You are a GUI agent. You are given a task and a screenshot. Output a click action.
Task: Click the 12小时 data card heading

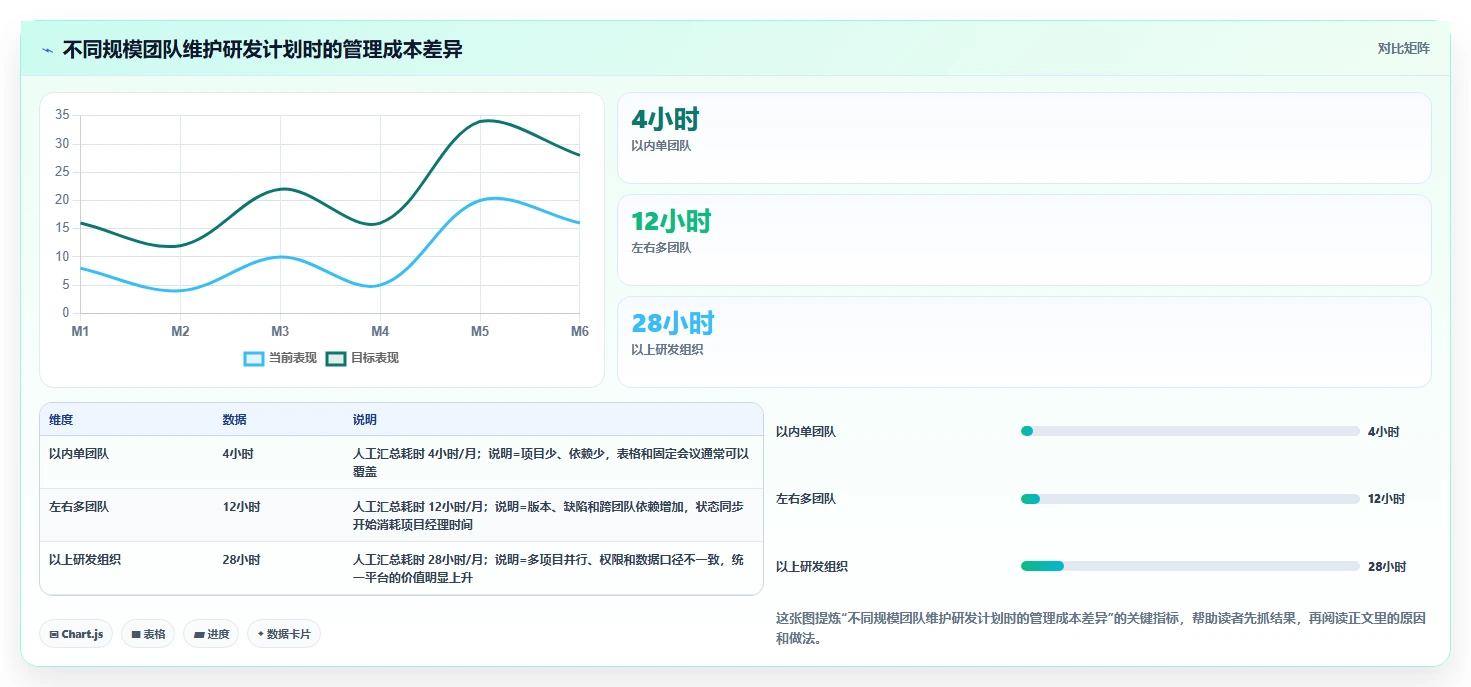click(671, 222)
